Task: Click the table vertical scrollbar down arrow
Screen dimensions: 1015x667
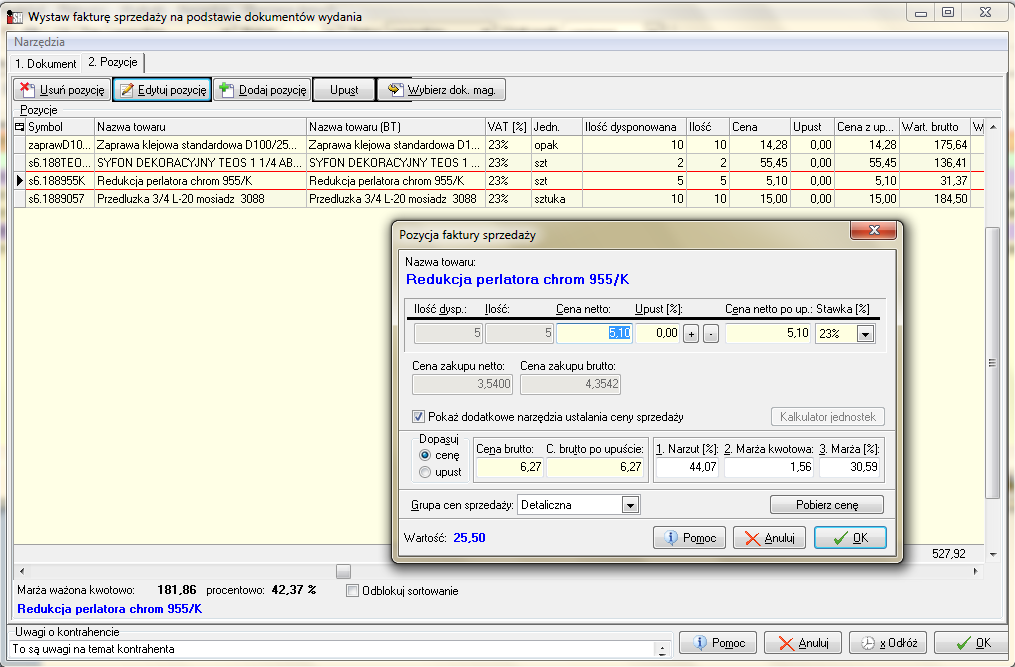Action: pos(993,554)
